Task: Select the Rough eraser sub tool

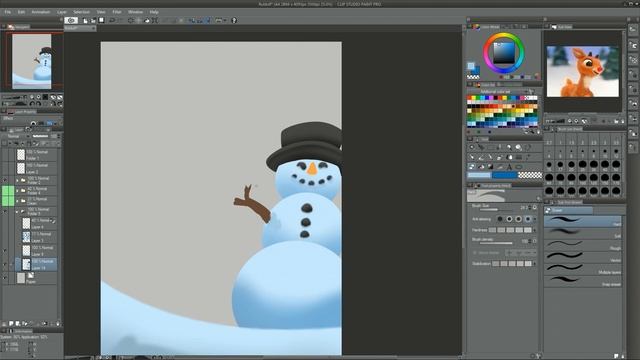Action: [x=583, y=245]
